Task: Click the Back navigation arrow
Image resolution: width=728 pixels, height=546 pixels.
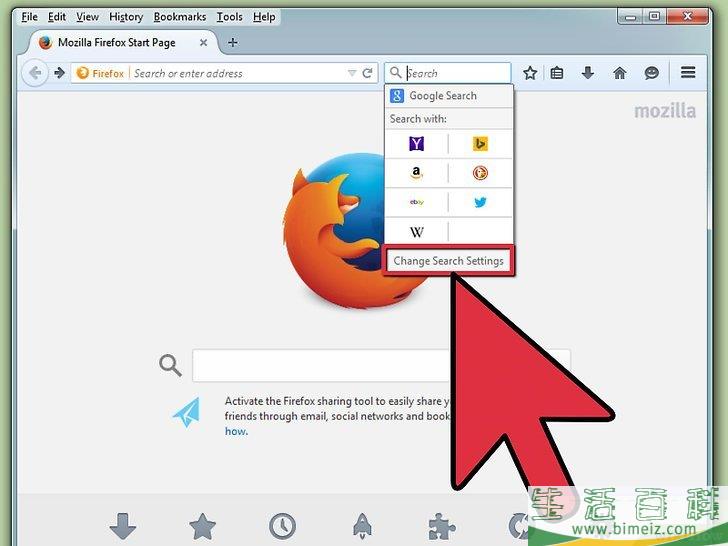Action: (x=35, y=73)
